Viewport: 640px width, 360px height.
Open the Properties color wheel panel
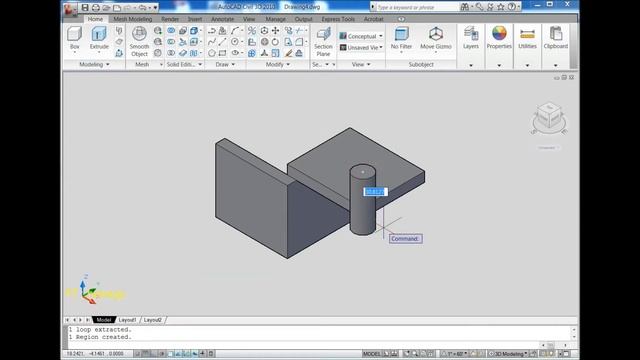[499, 39]
